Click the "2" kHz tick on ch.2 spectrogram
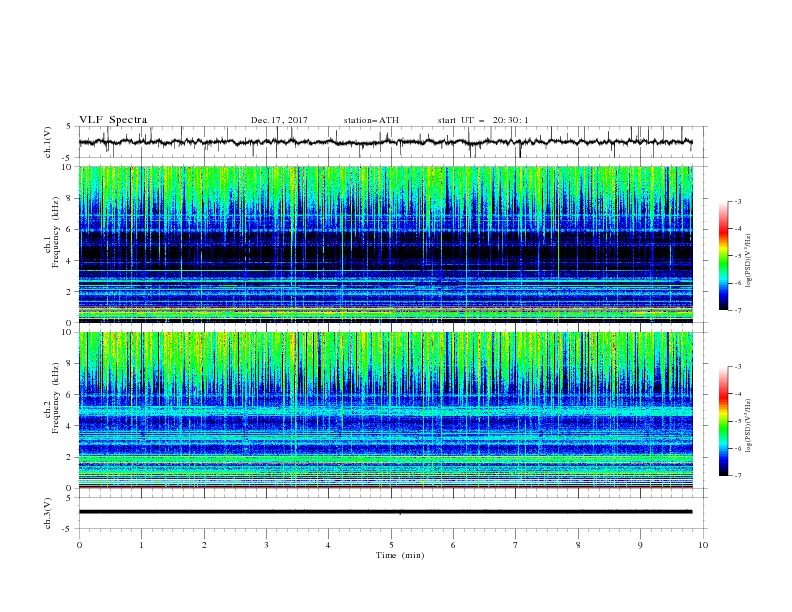792x612 pixels. click(x=71, y=457)
